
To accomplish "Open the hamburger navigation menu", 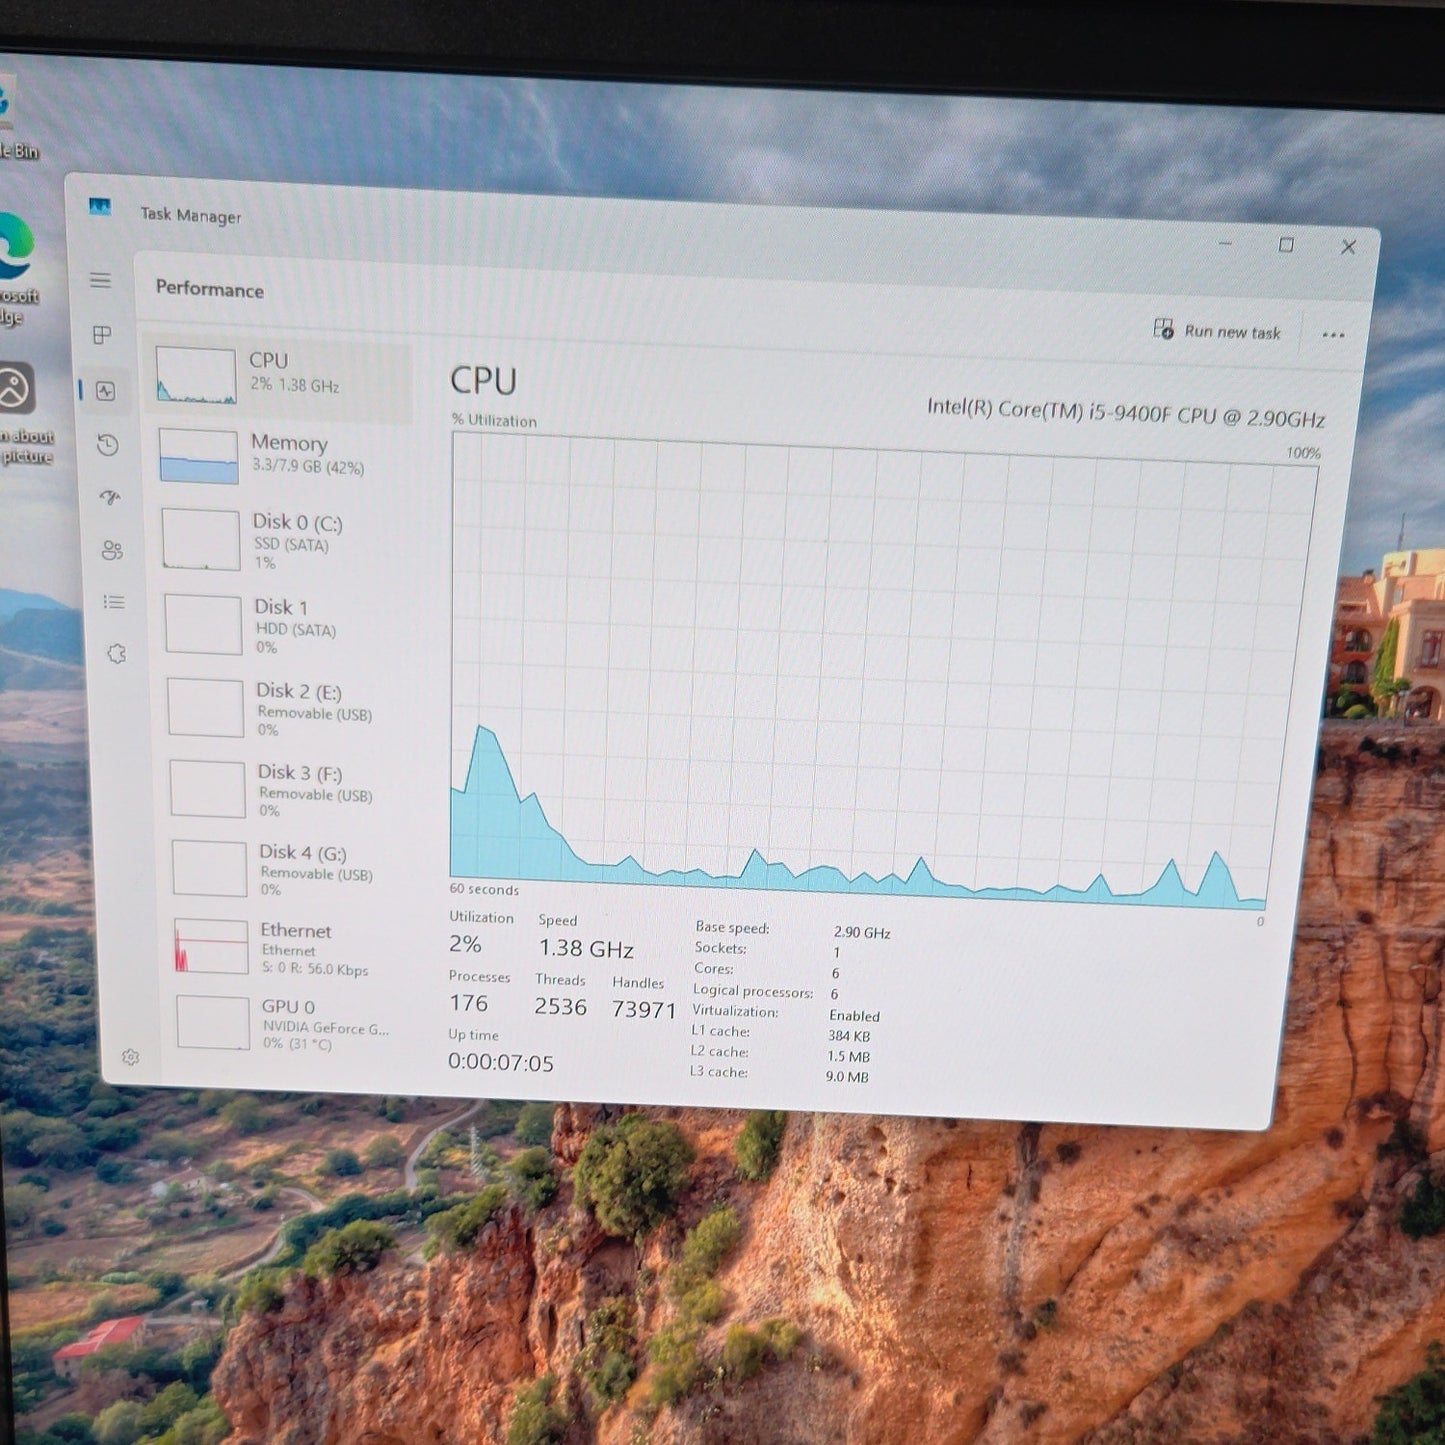I will tap(100, 280).
